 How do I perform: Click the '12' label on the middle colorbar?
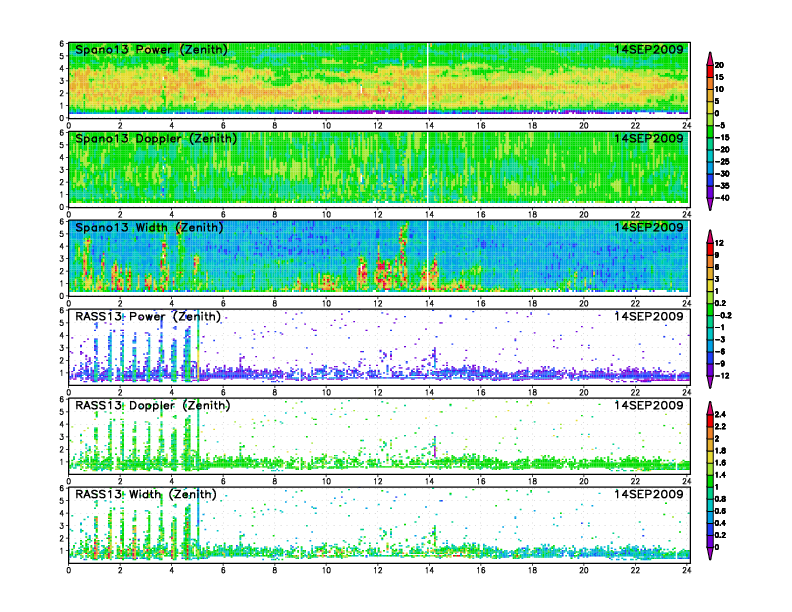[x=719, y=243]
